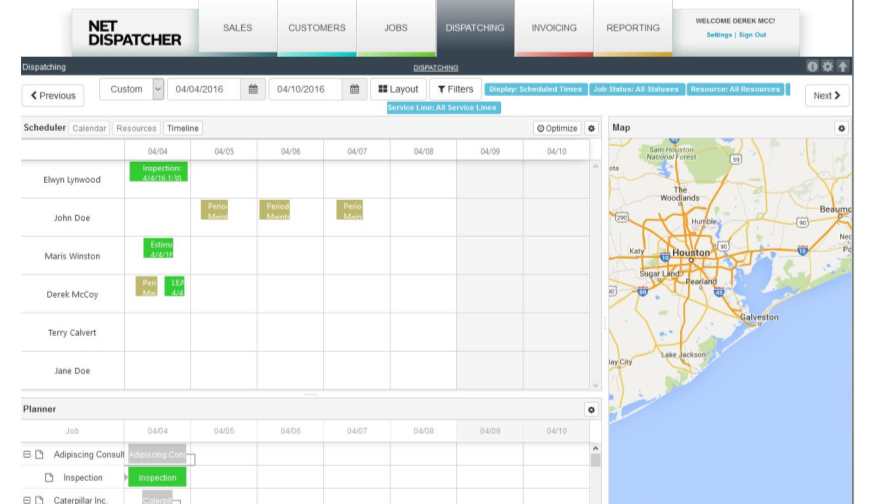This screenshot has width=896, height=504.
Task: Open the Reporting tab
Action: click(633, 27)
